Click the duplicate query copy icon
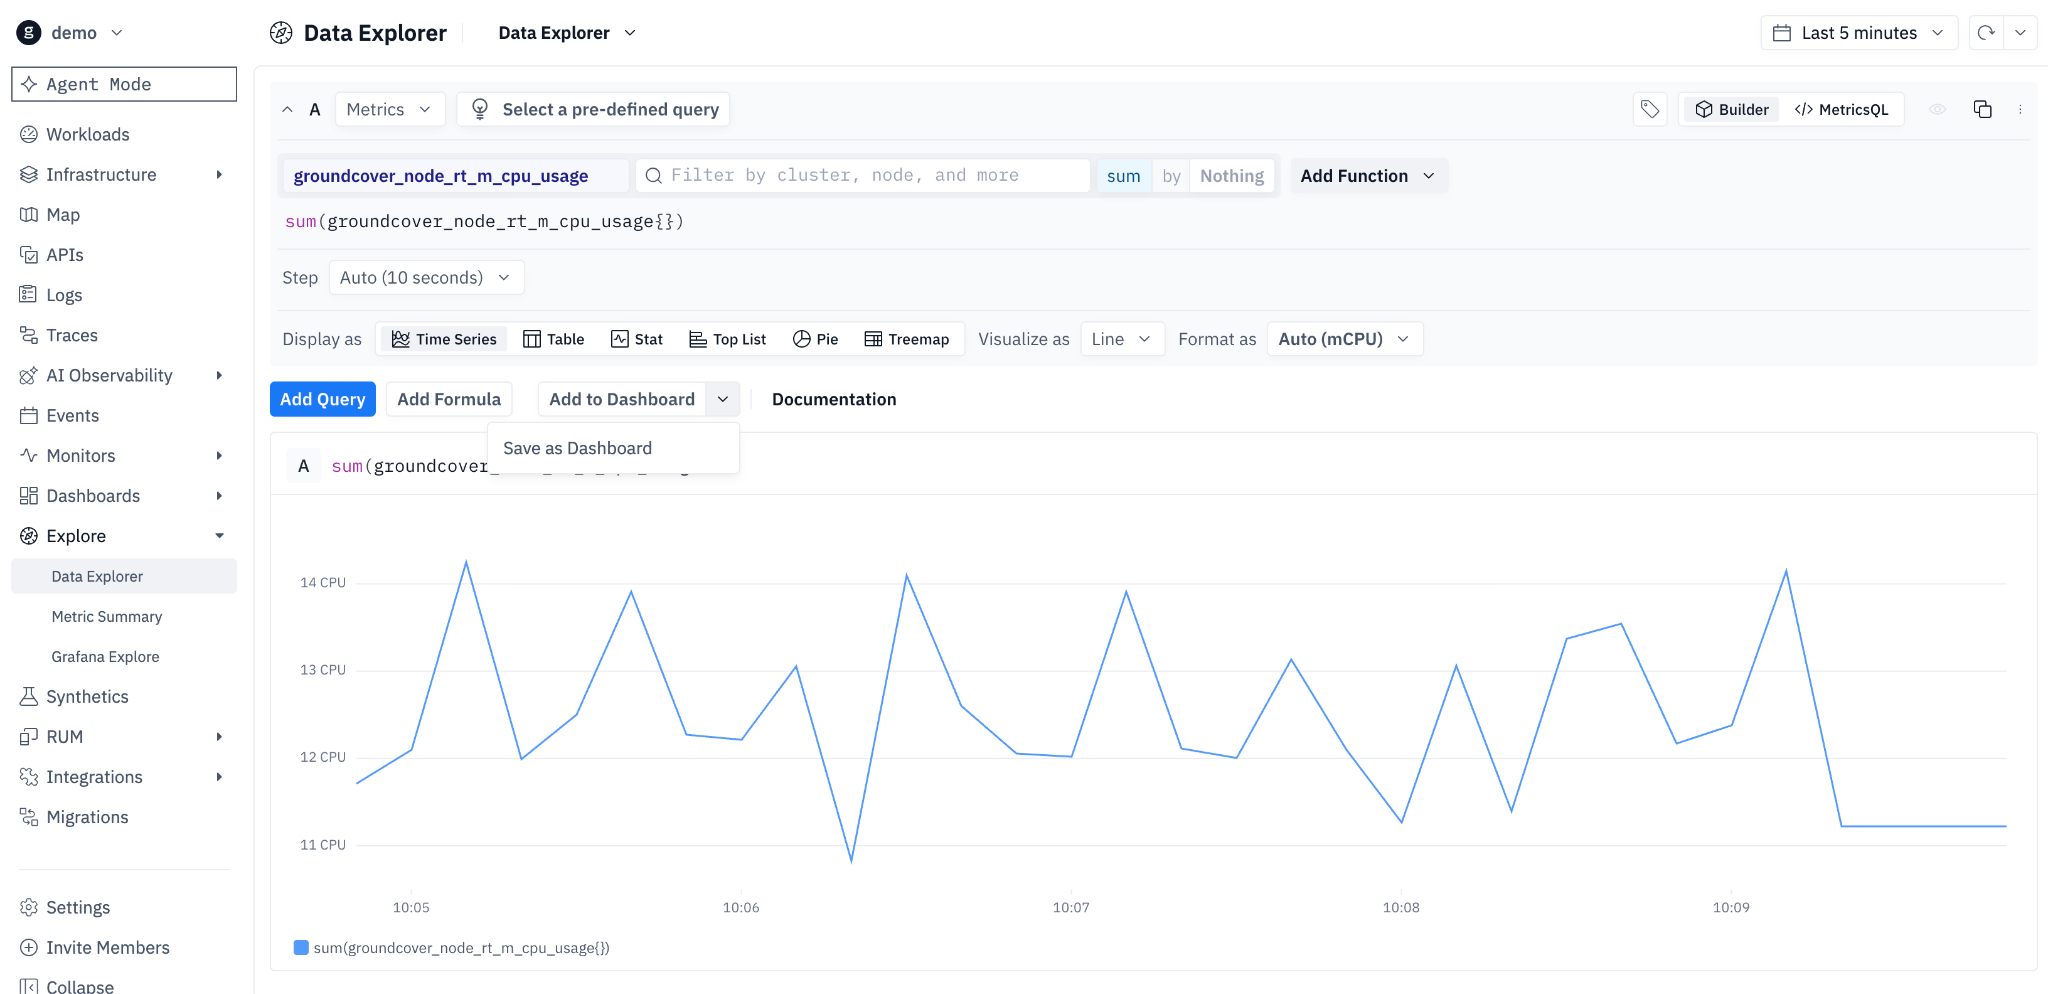 click(1982, 110)
